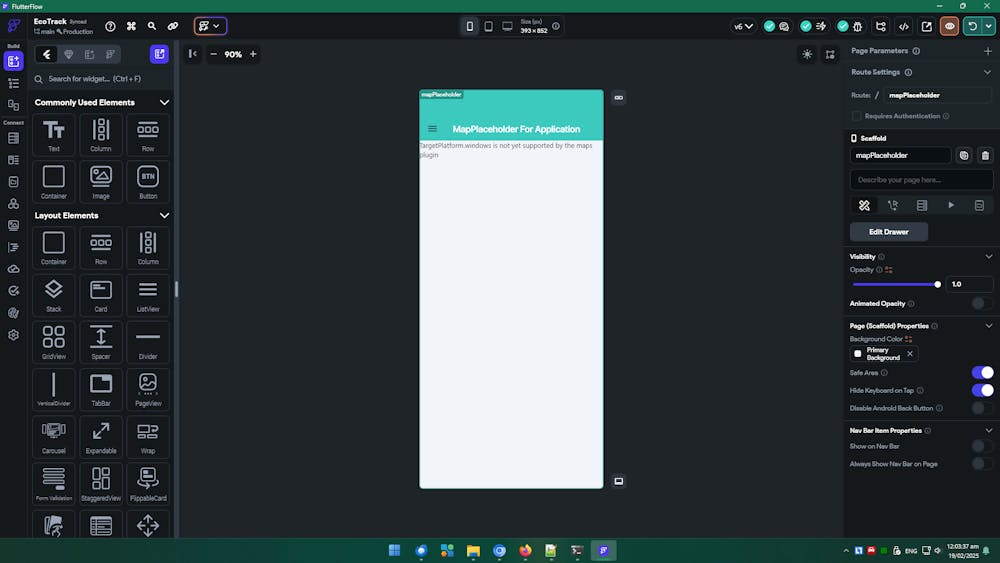
Task: Go back in widget palette arrow
Action: coord(47,54)
